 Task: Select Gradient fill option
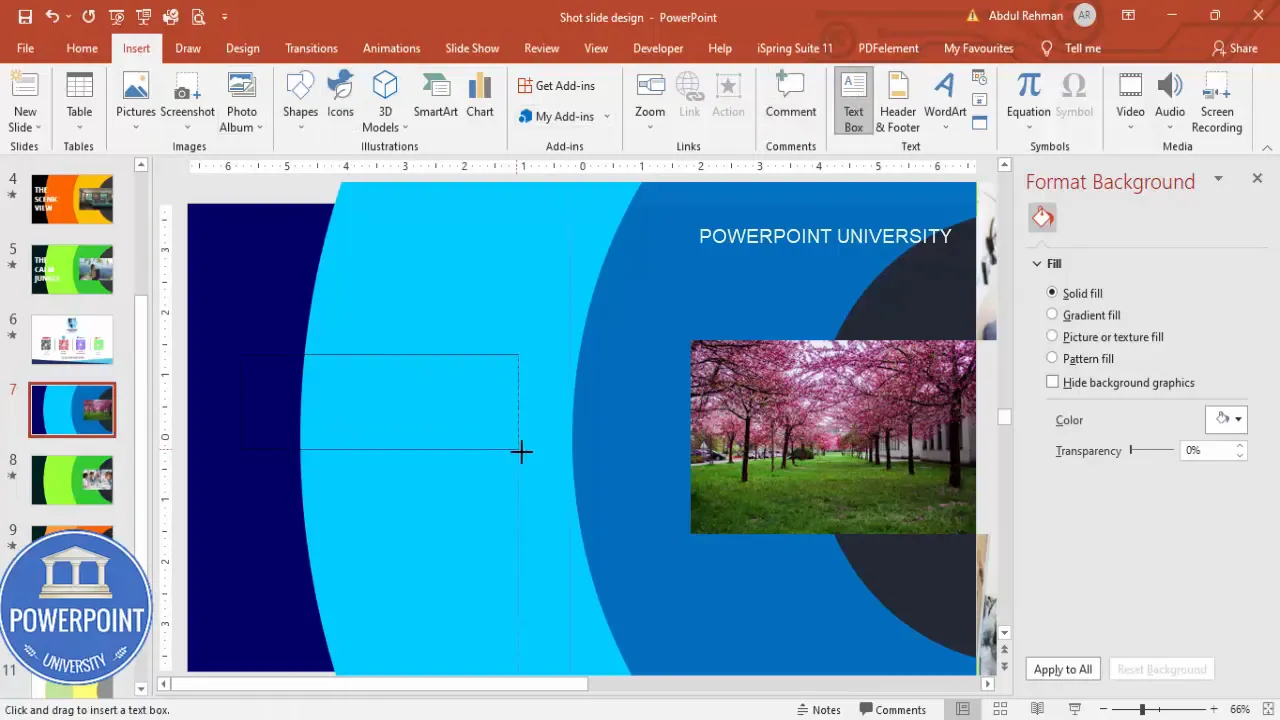pyautogui.click(x=1082, y=315)
